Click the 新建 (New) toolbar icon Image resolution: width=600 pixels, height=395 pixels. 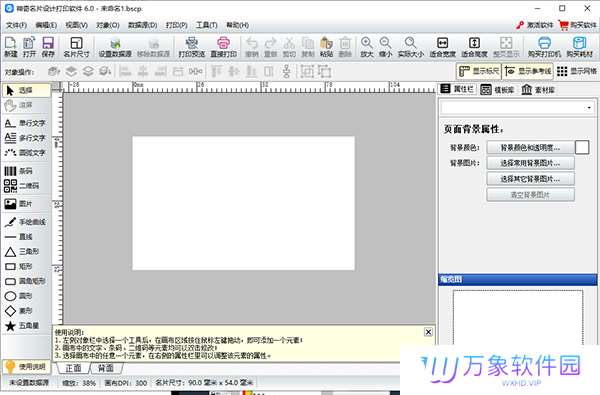click(x=11, y=47)
